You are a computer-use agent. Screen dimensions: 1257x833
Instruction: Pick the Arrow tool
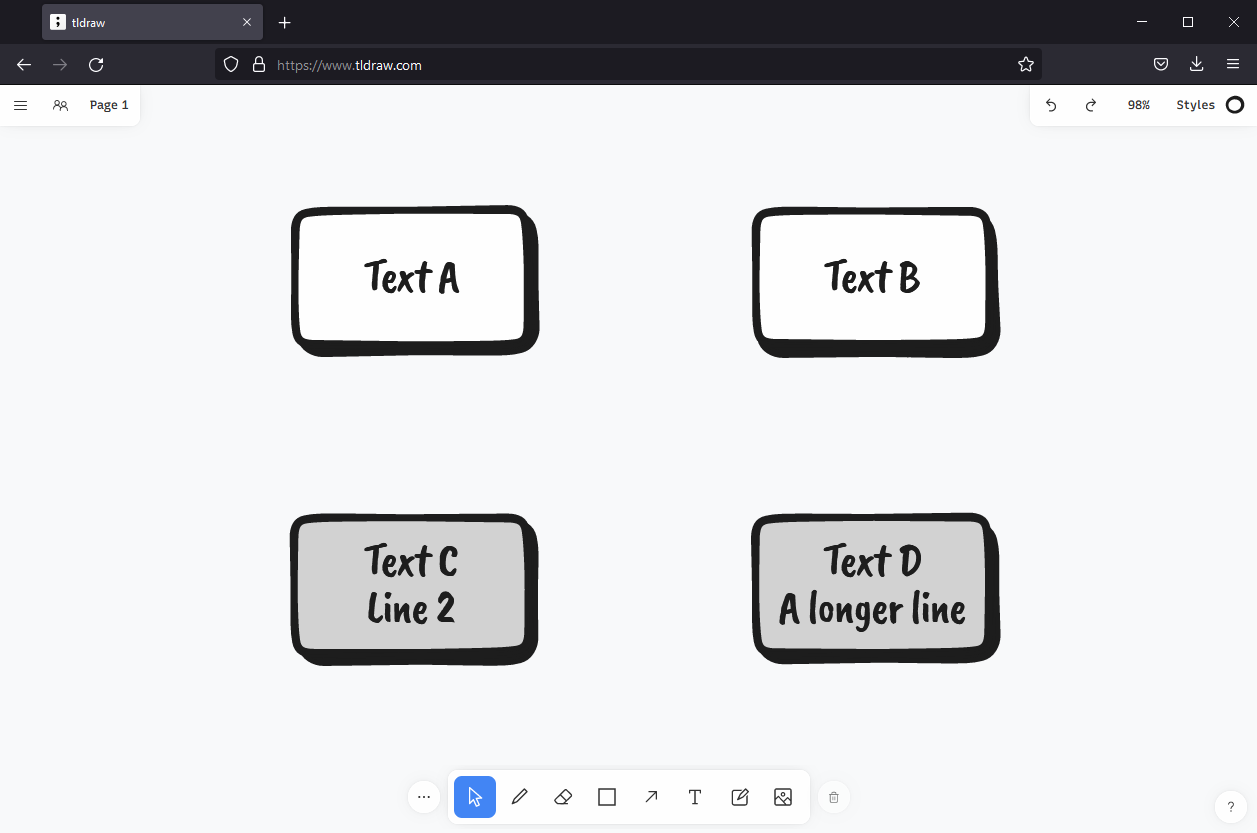coord(650,797)
